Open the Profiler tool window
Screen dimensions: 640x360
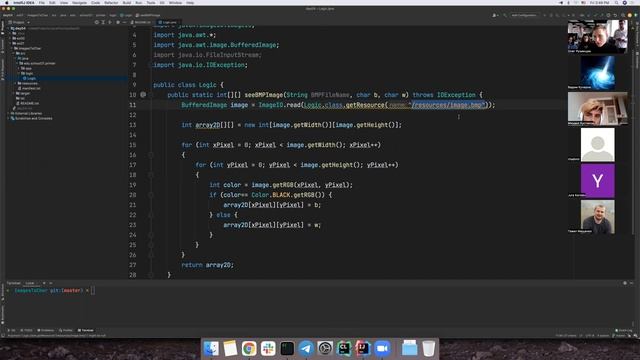[66, 330]
